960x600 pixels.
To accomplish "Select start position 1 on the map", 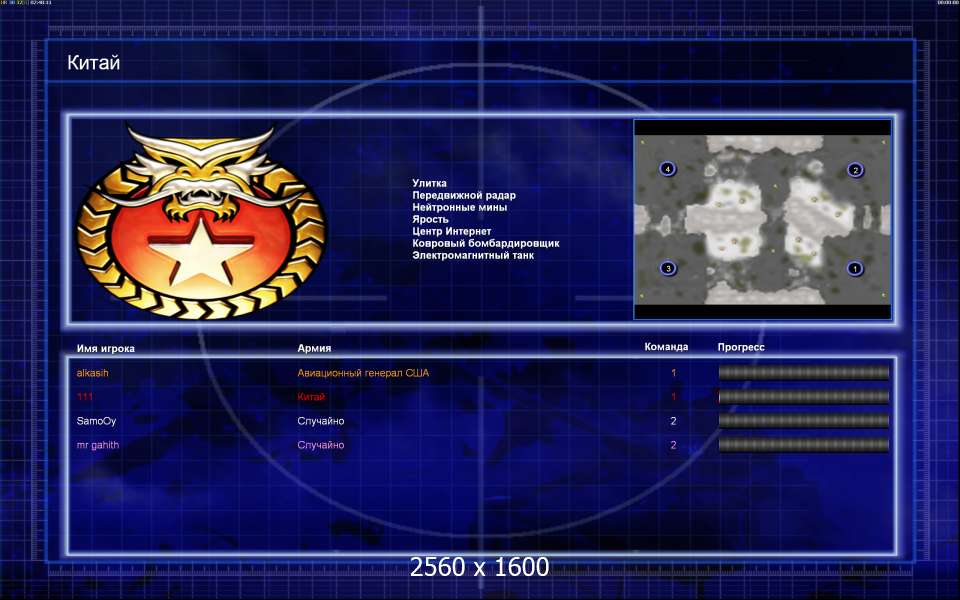I will (855, 268).
